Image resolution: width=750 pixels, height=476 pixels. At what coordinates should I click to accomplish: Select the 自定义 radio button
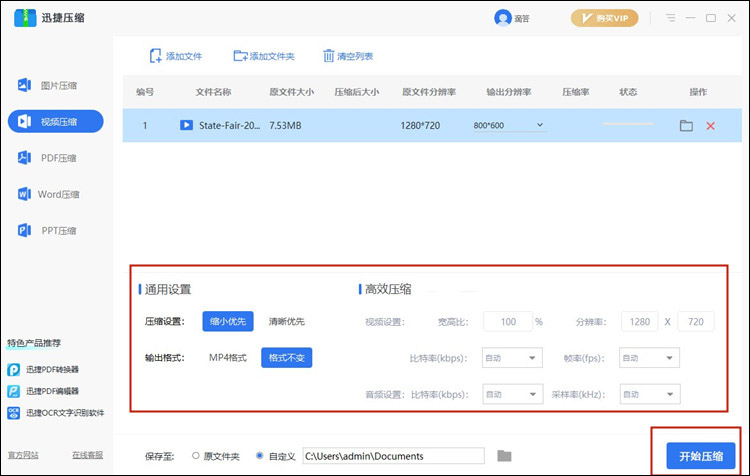pyautogui.click(x=259, y=455)
